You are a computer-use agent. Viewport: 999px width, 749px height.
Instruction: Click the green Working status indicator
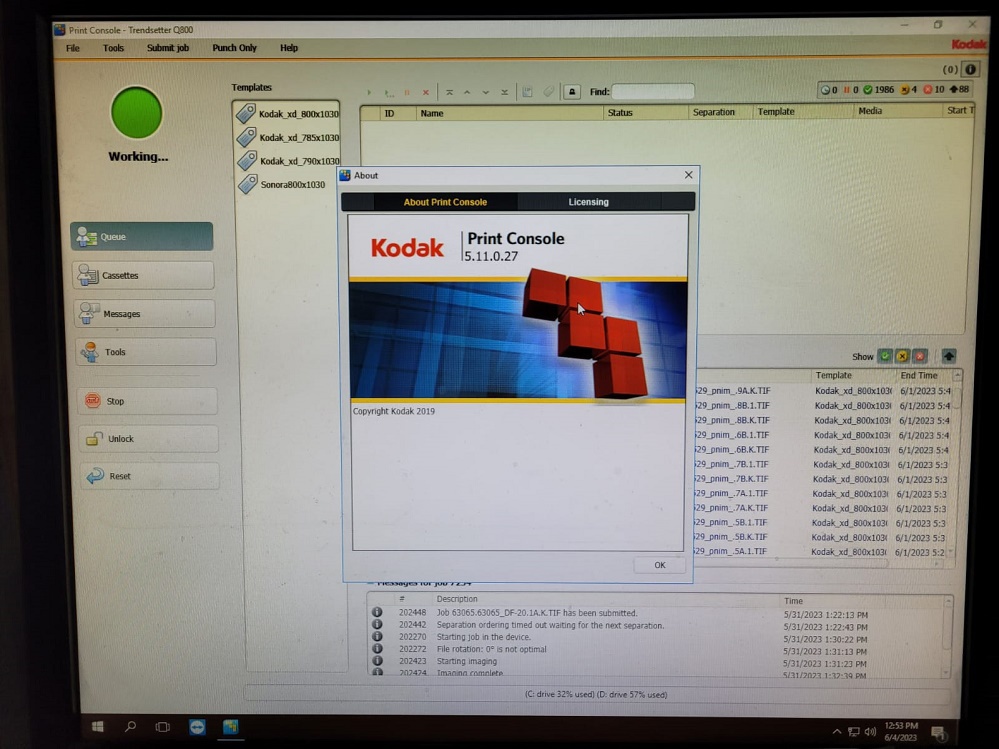[137, 113]
